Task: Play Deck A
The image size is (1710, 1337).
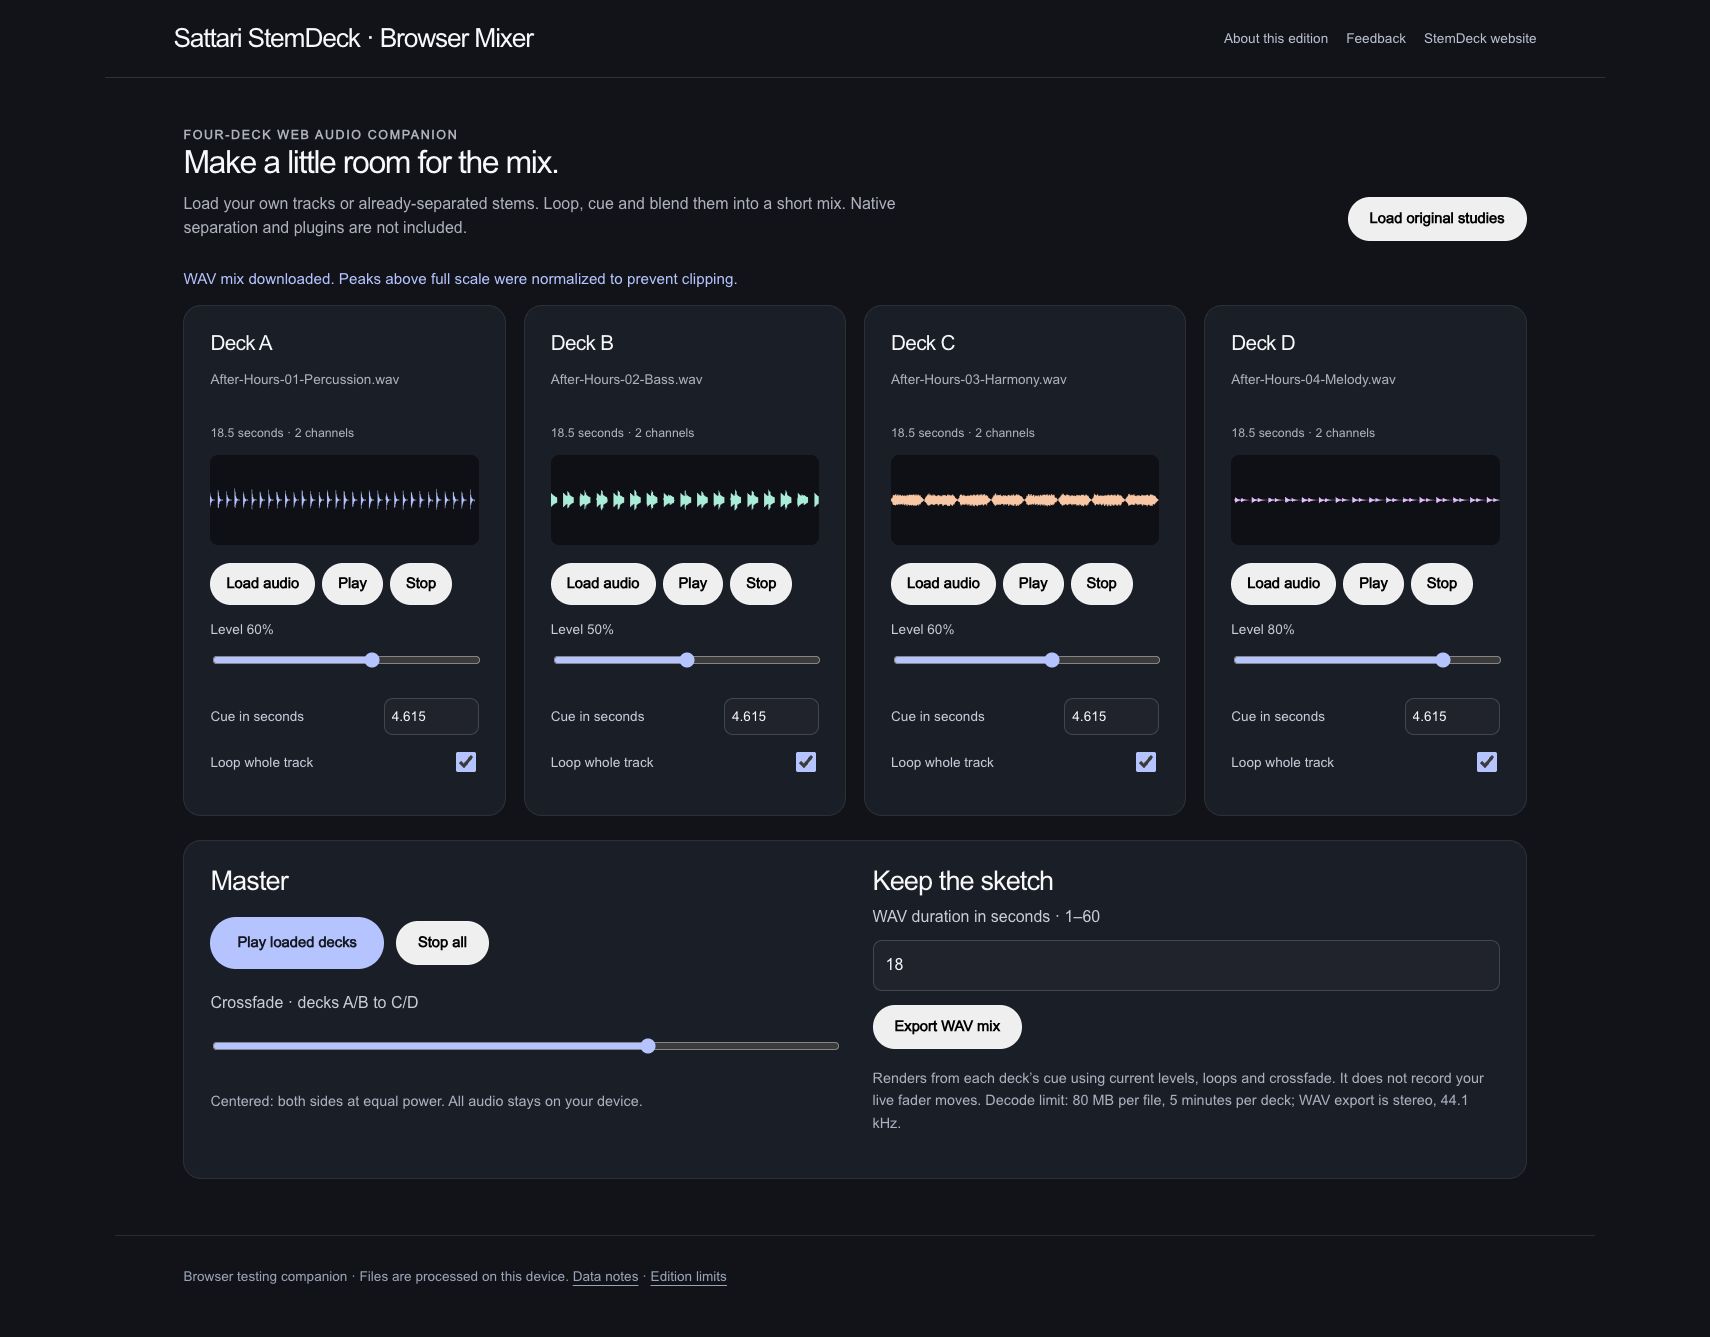Action: pyautogui.click(x=352, y=584)
